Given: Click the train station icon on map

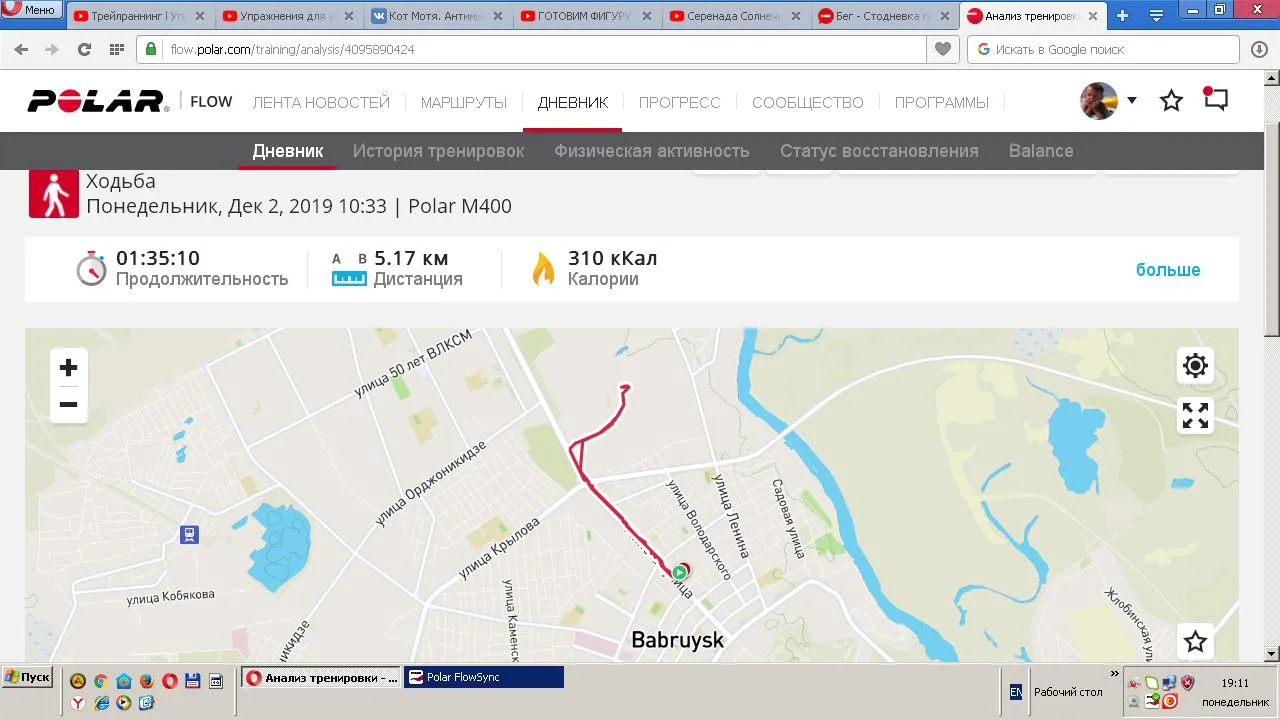Looking at the screenshot, I should point(189,535).
